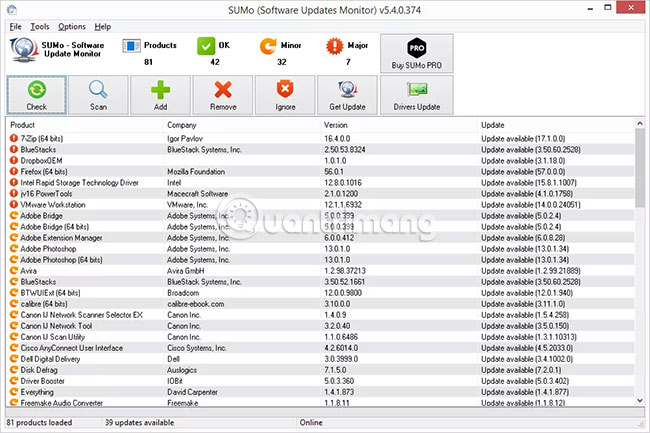This screenshot has width=650, height=433.
Task: Open the Help menu
Action: [x=102, y=27]
